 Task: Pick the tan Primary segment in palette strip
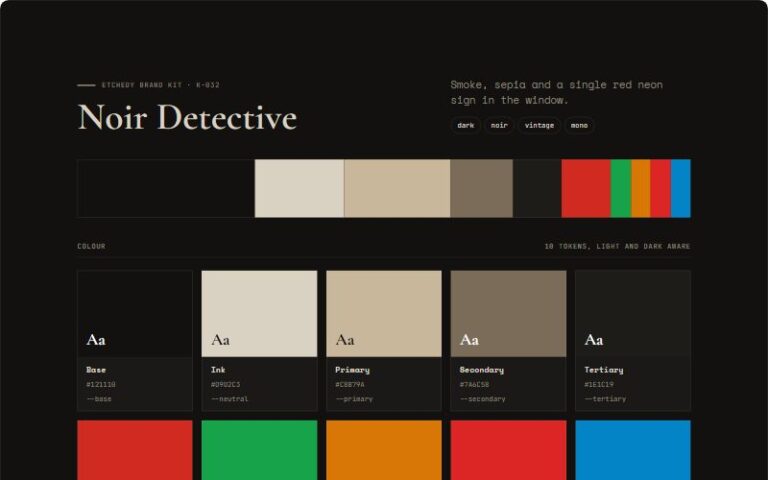(x=397, y=188)
